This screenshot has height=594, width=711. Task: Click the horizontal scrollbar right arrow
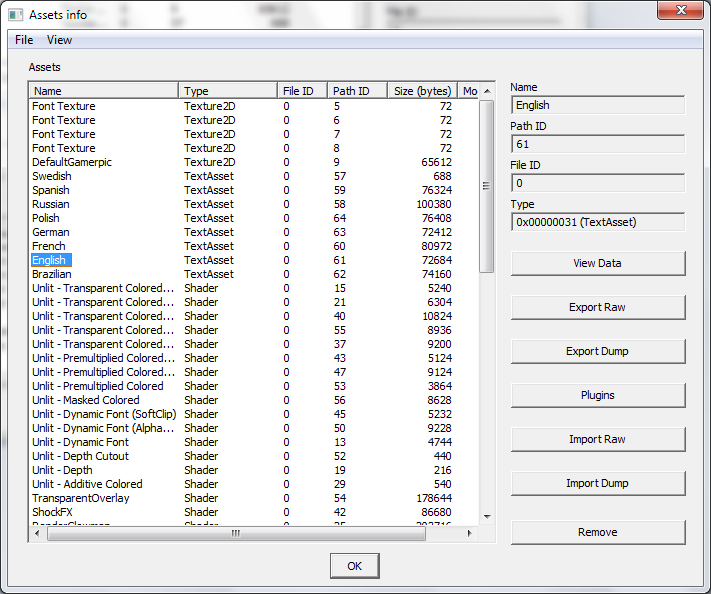[x=471, y=534]
